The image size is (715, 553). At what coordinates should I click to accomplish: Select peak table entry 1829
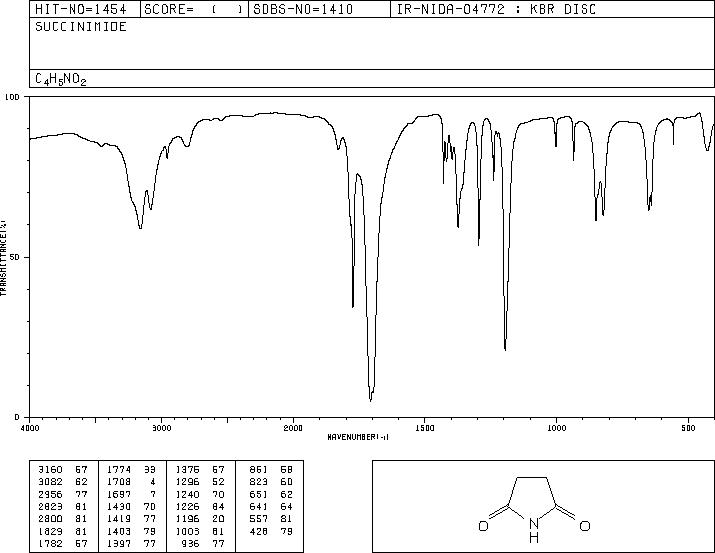coord(63,531)
